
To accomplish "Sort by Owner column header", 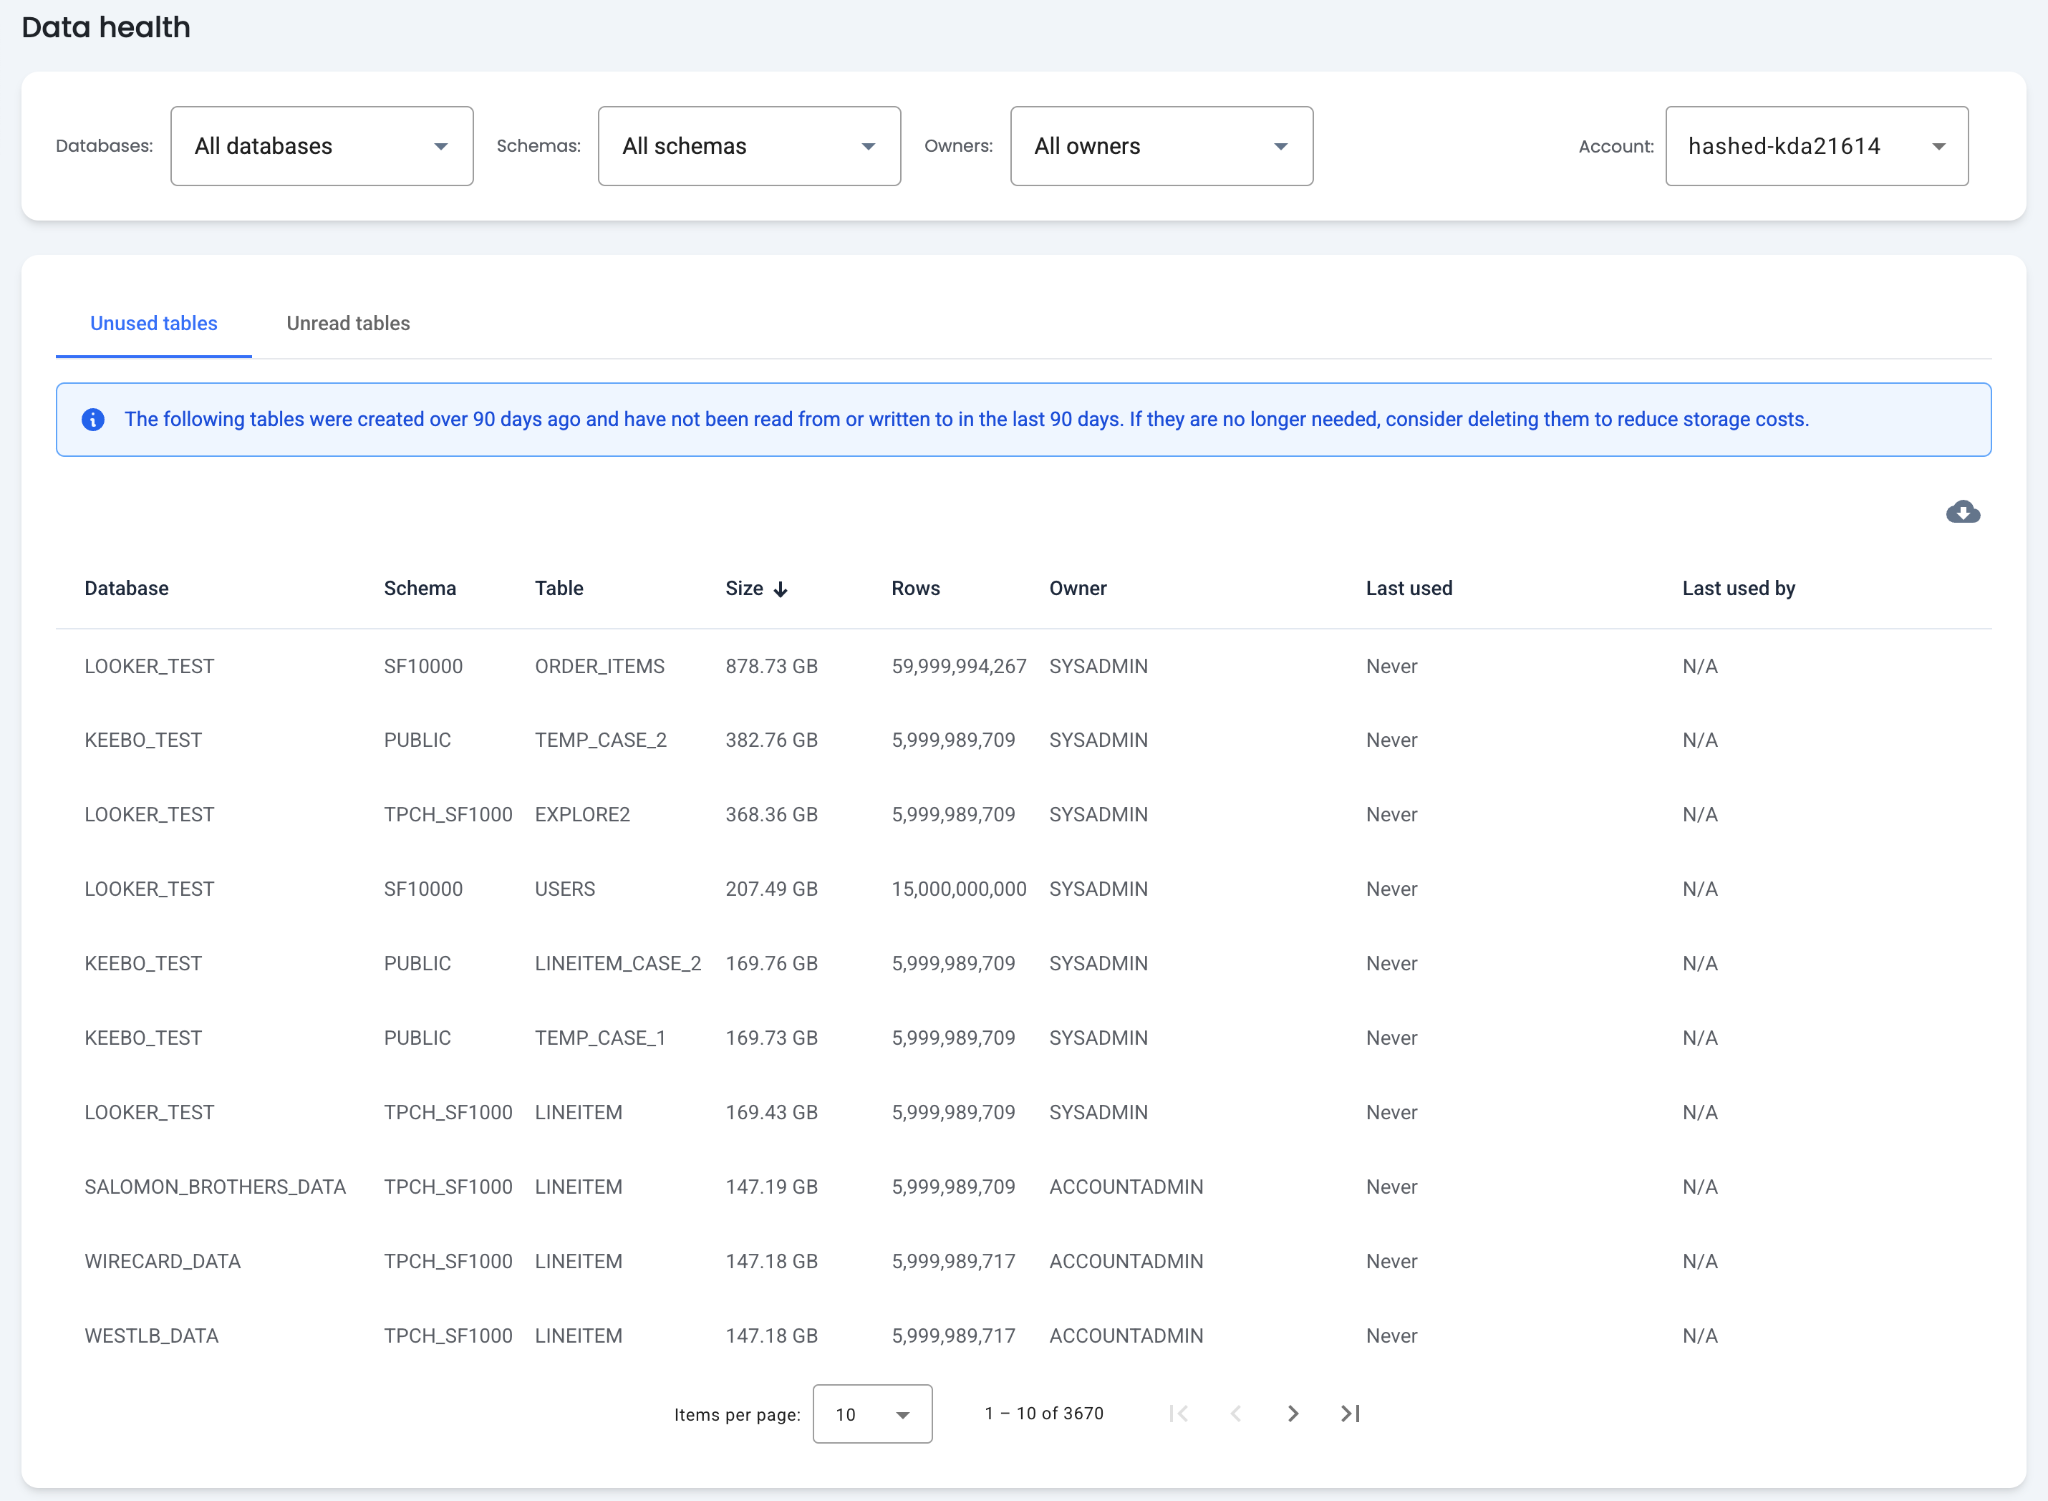I will (x=1077, y=588).
